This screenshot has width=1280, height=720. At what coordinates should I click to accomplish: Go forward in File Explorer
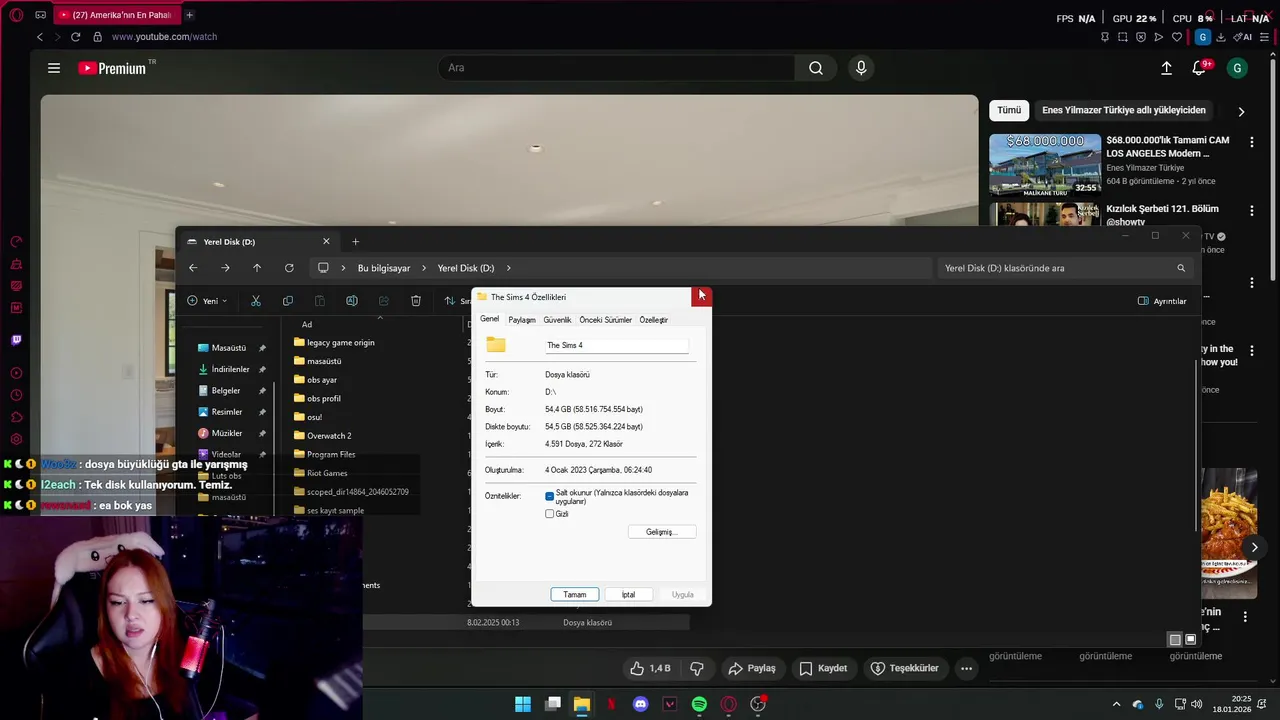point(225,268)
